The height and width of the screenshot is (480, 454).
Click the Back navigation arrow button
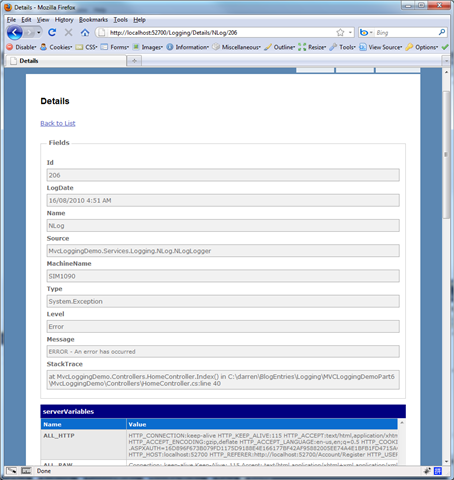[x=15, y=33]
